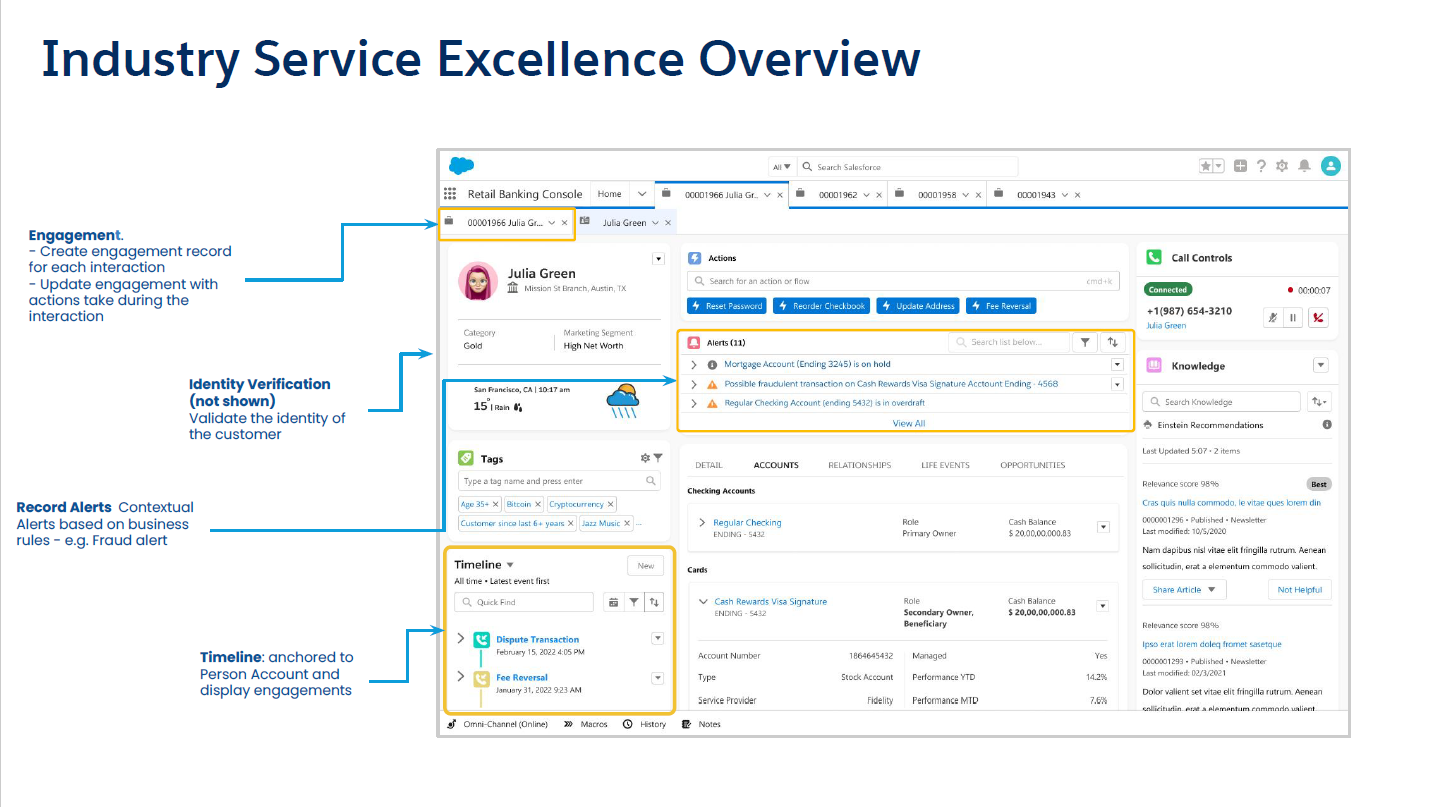
Task: Open Julia Green profile card dropdown
Action: pos(658,259)
